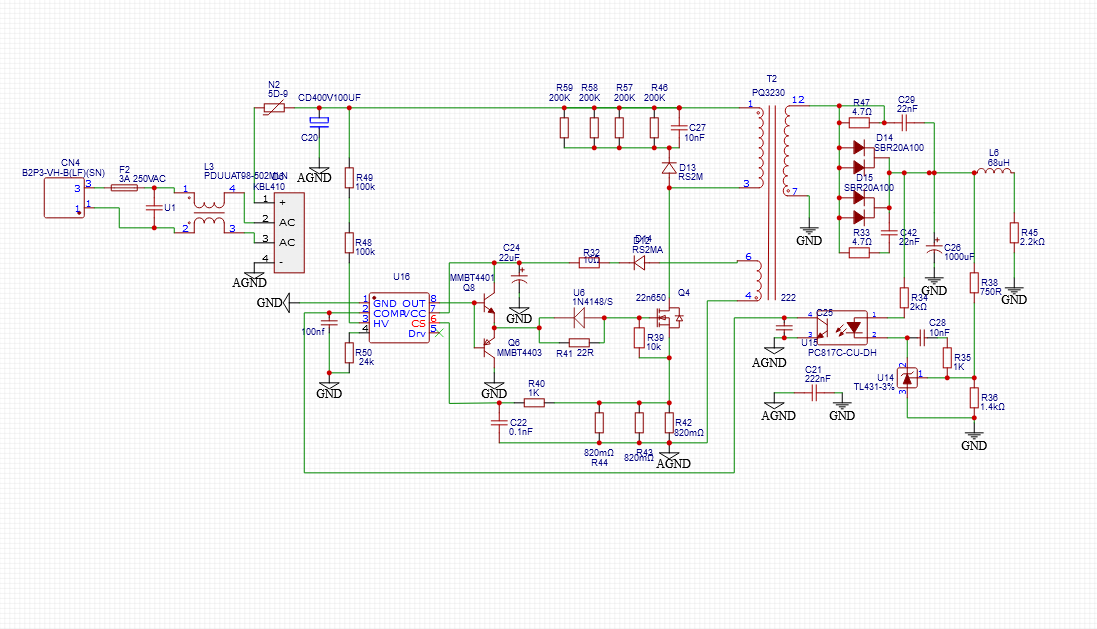Click the R59 200K resistor

(564, 127)
